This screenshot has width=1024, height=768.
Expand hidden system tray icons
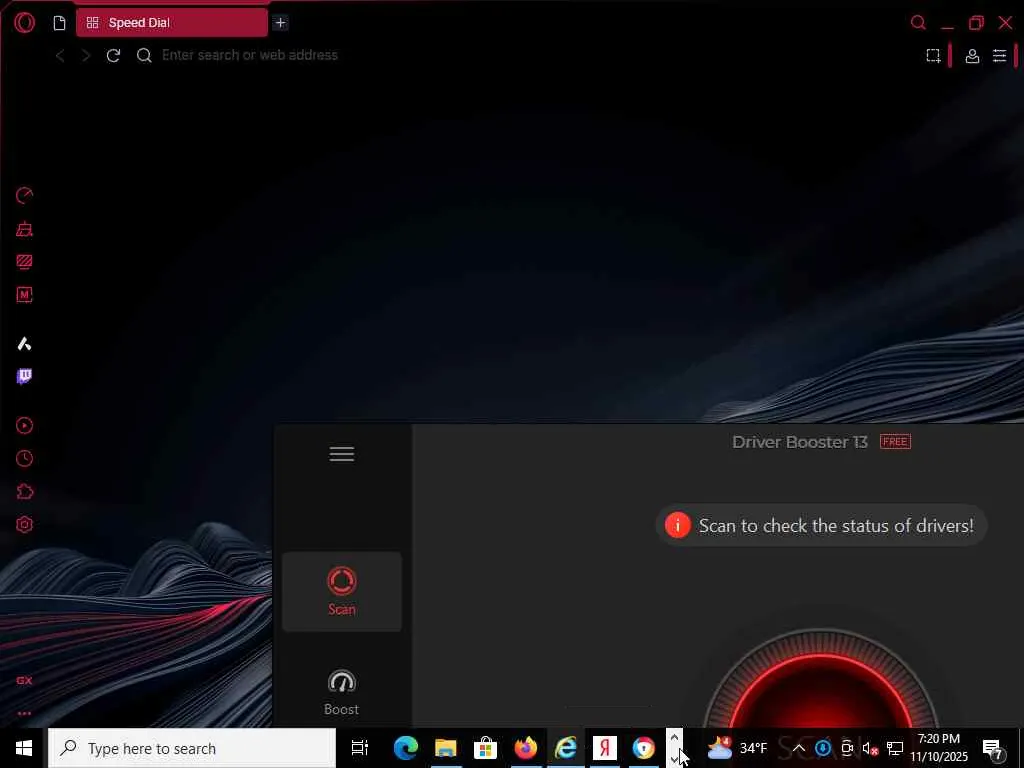799,748
